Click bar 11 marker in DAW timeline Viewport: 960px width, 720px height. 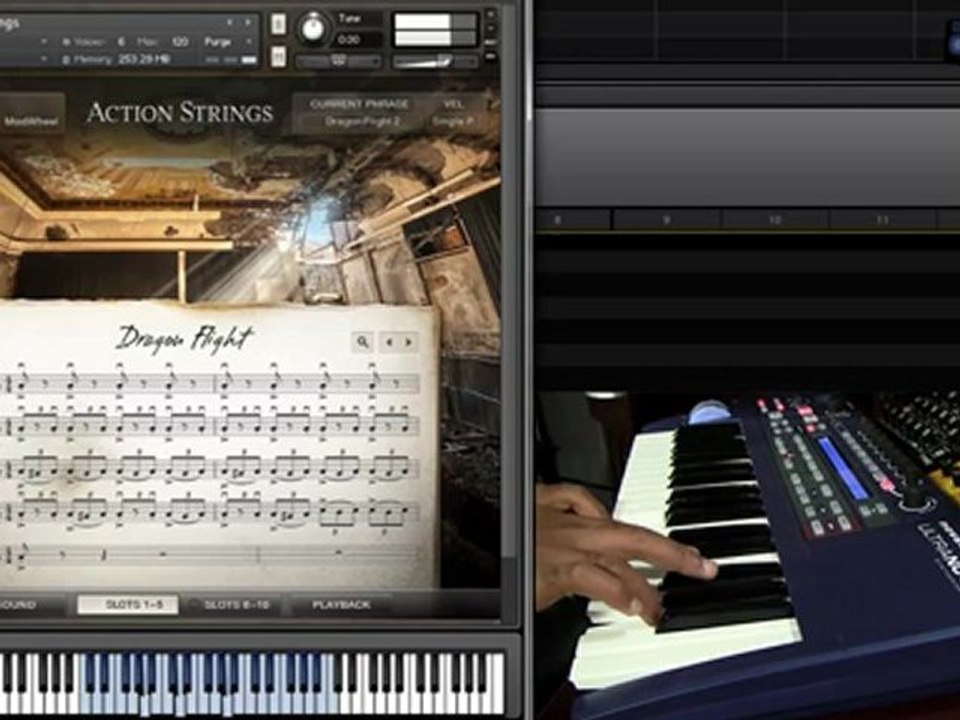click(x=882, y=219)
